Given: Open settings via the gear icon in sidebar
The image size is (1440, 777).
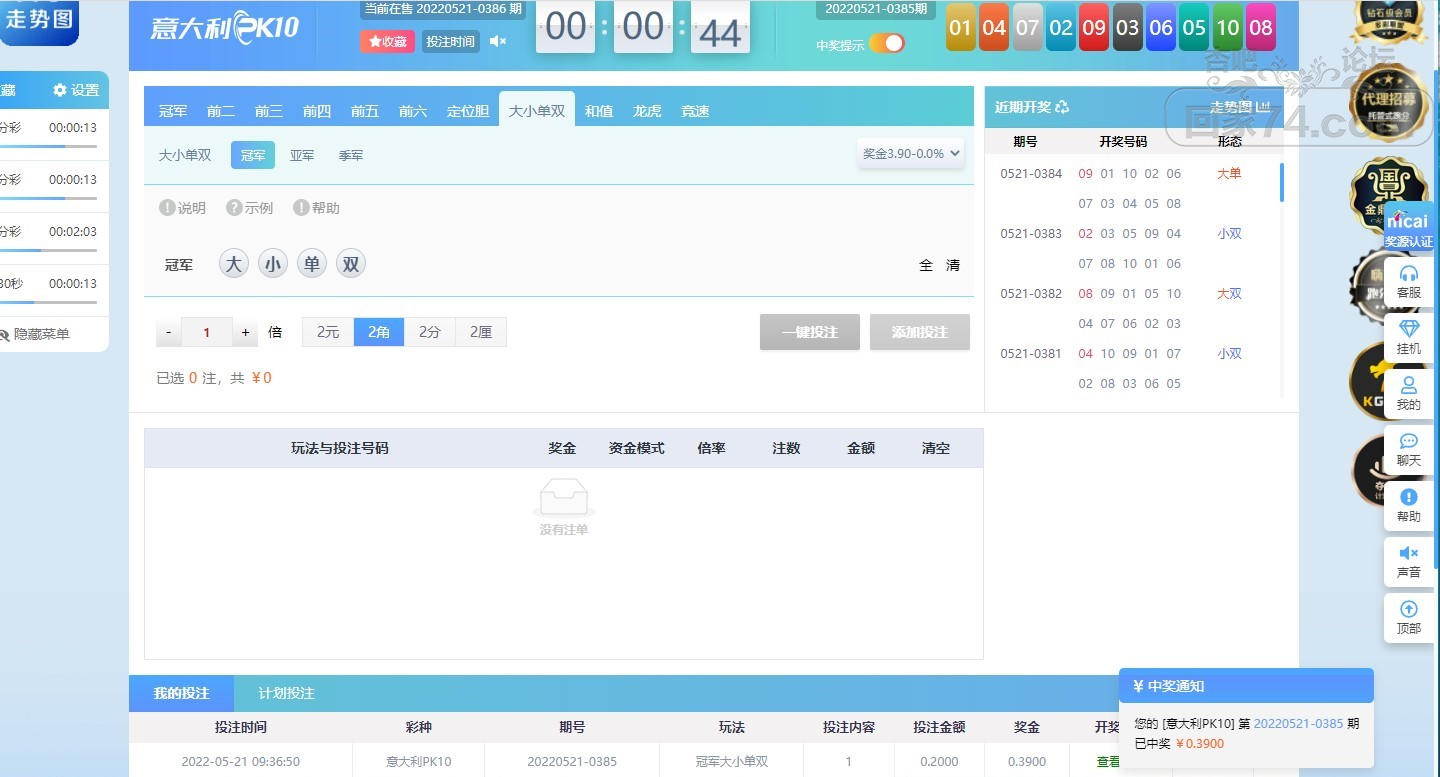Looking at the screenshot, I should coord(60,90).
